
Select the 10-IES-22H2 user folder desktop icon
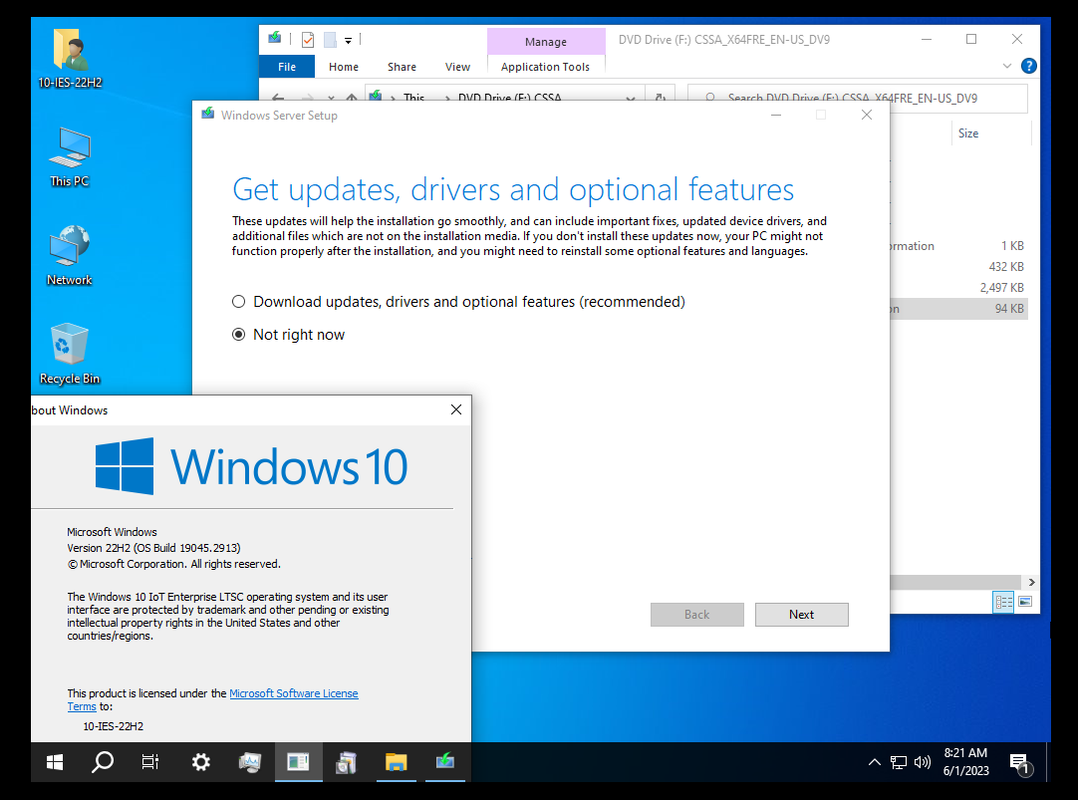click(x=69, y=59)
